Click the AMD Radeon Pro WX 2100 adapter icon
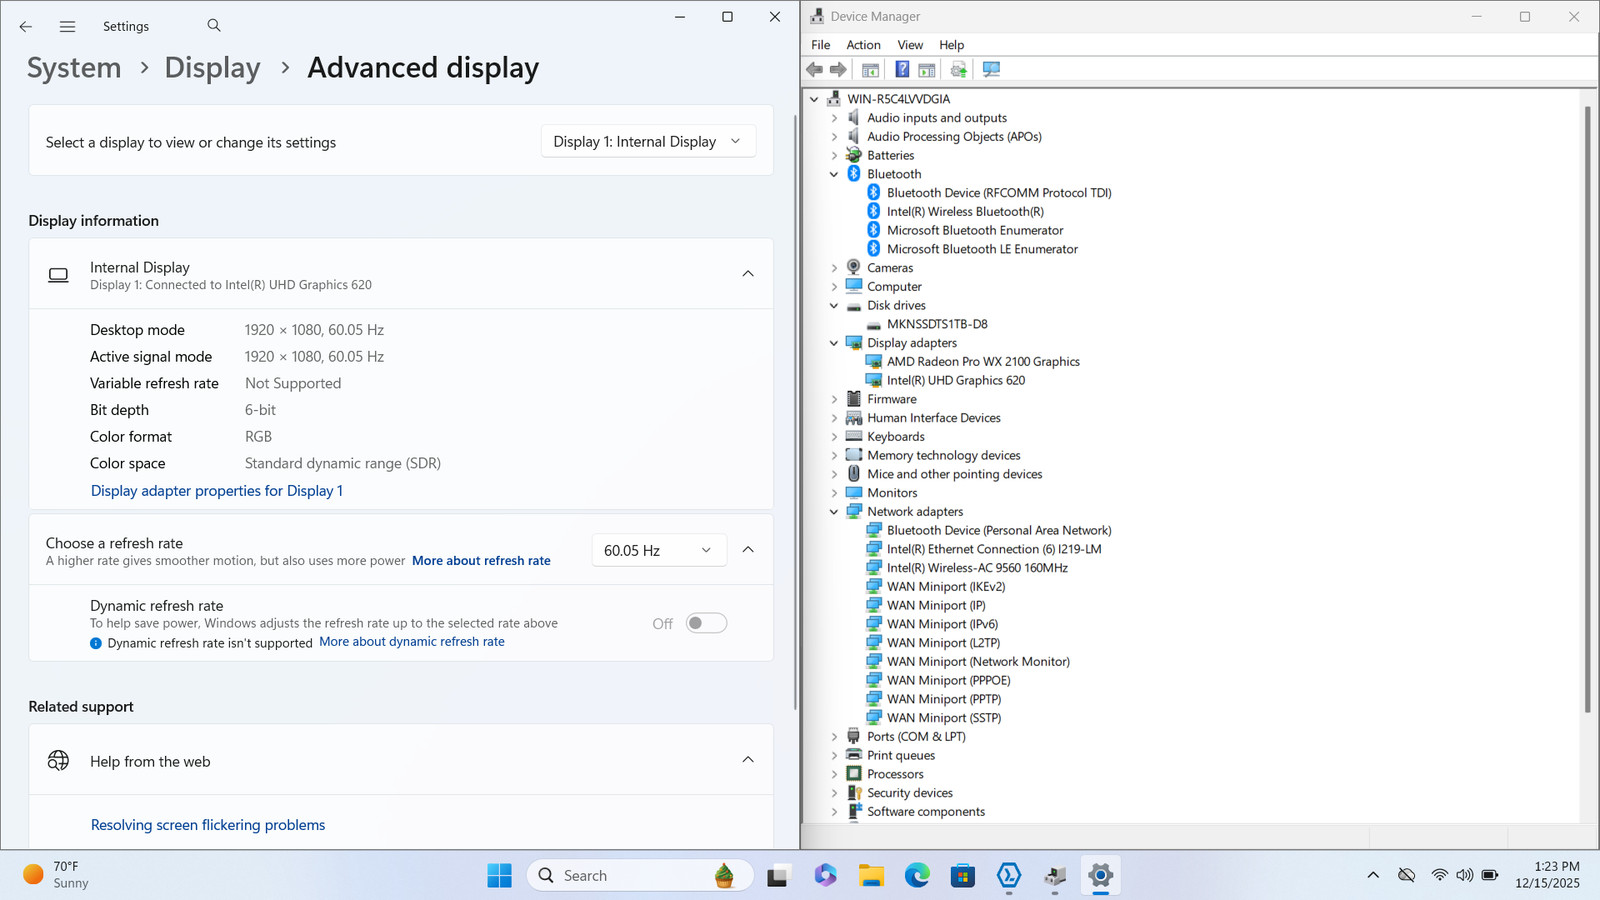This screenshot has width=1600, height=900. 874,362
